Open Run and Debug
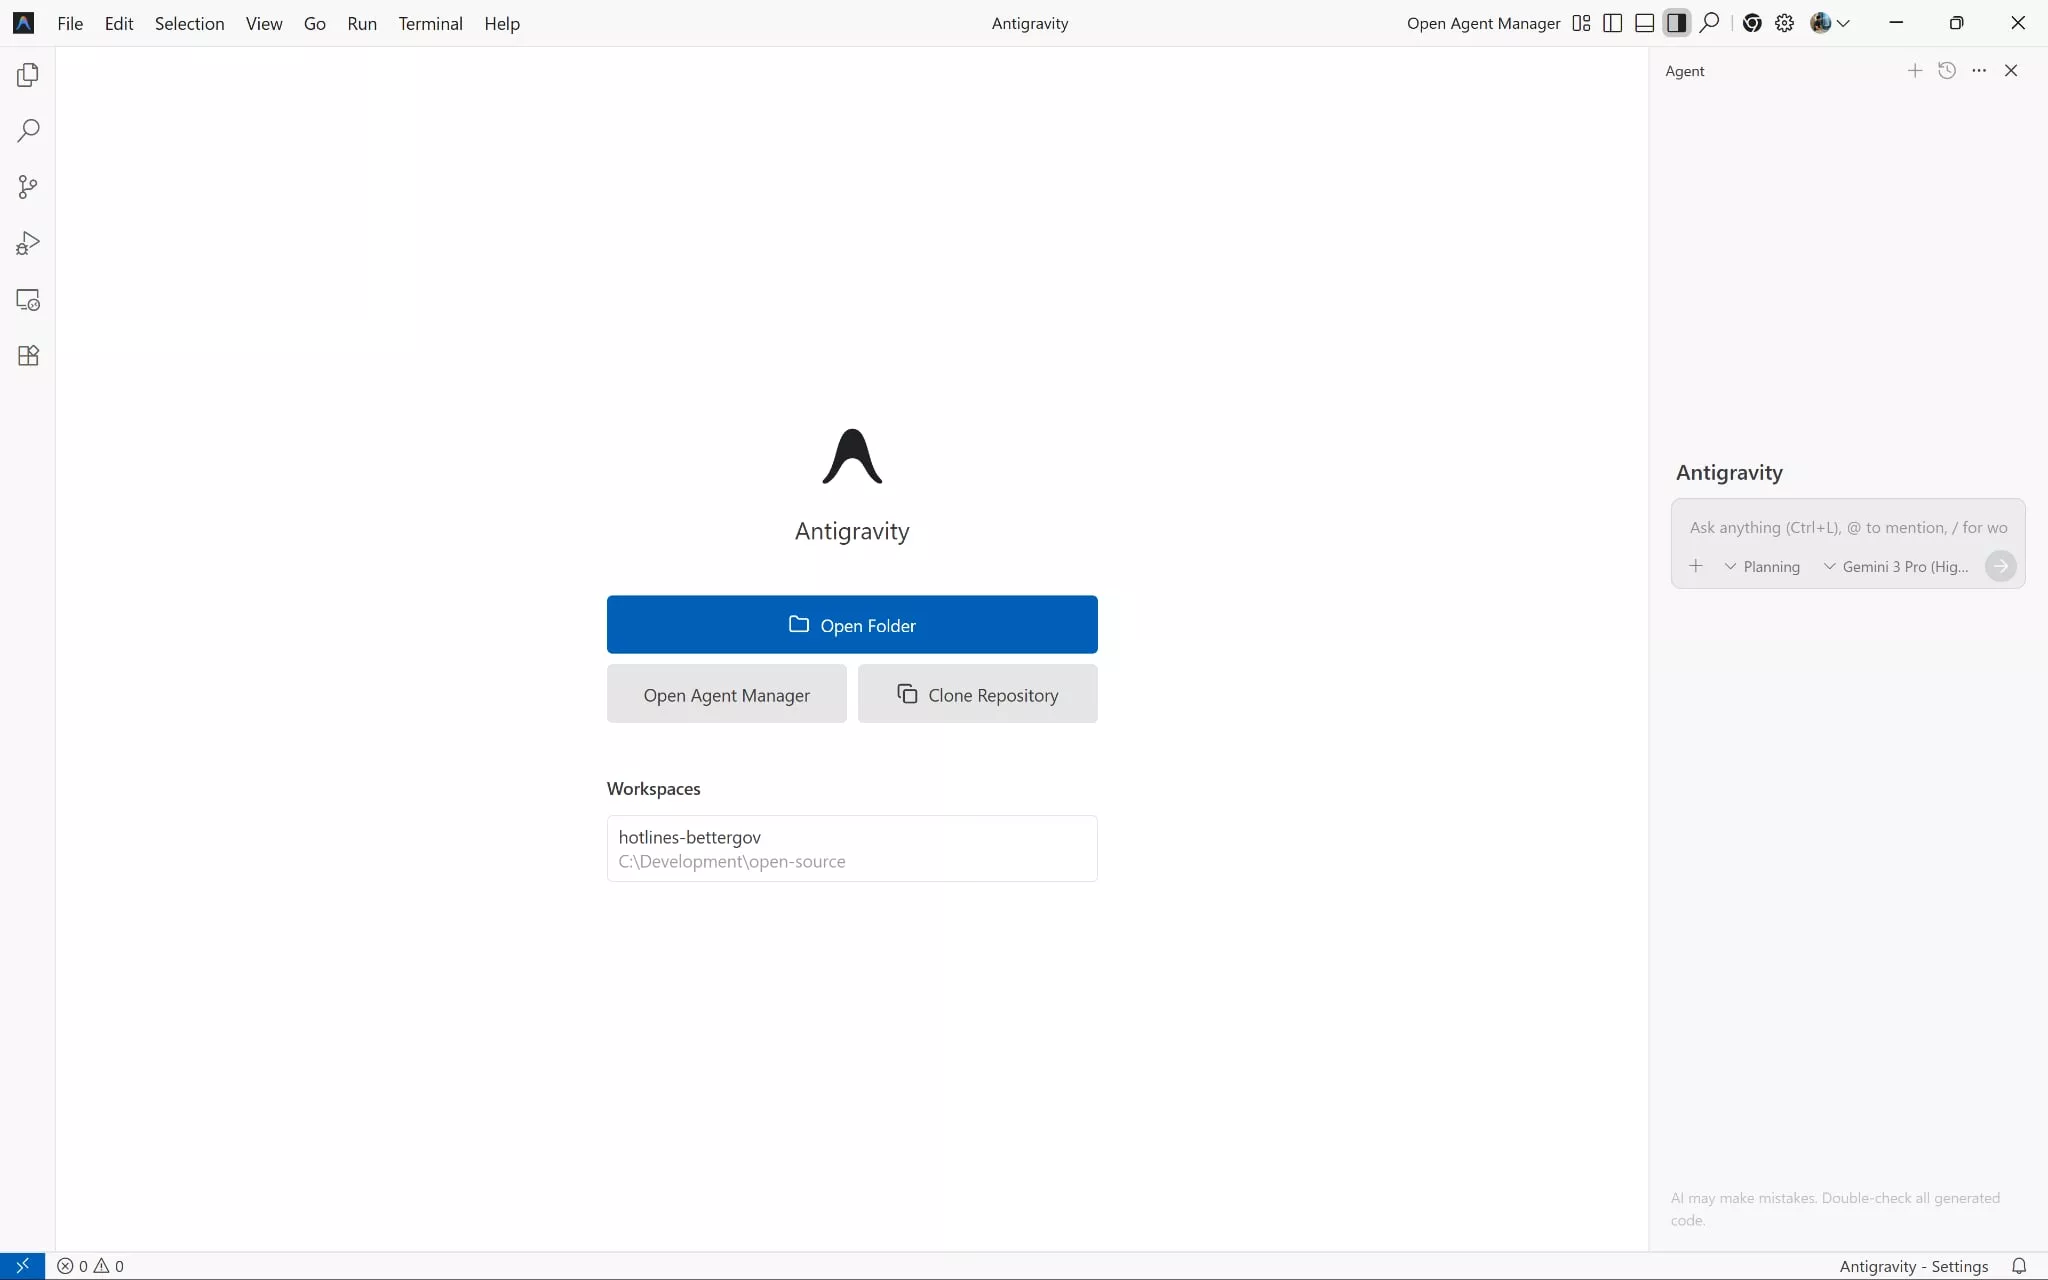The width and height of the screenshot is (2048, 1280). pyautogui.click(x=28, y=242)
